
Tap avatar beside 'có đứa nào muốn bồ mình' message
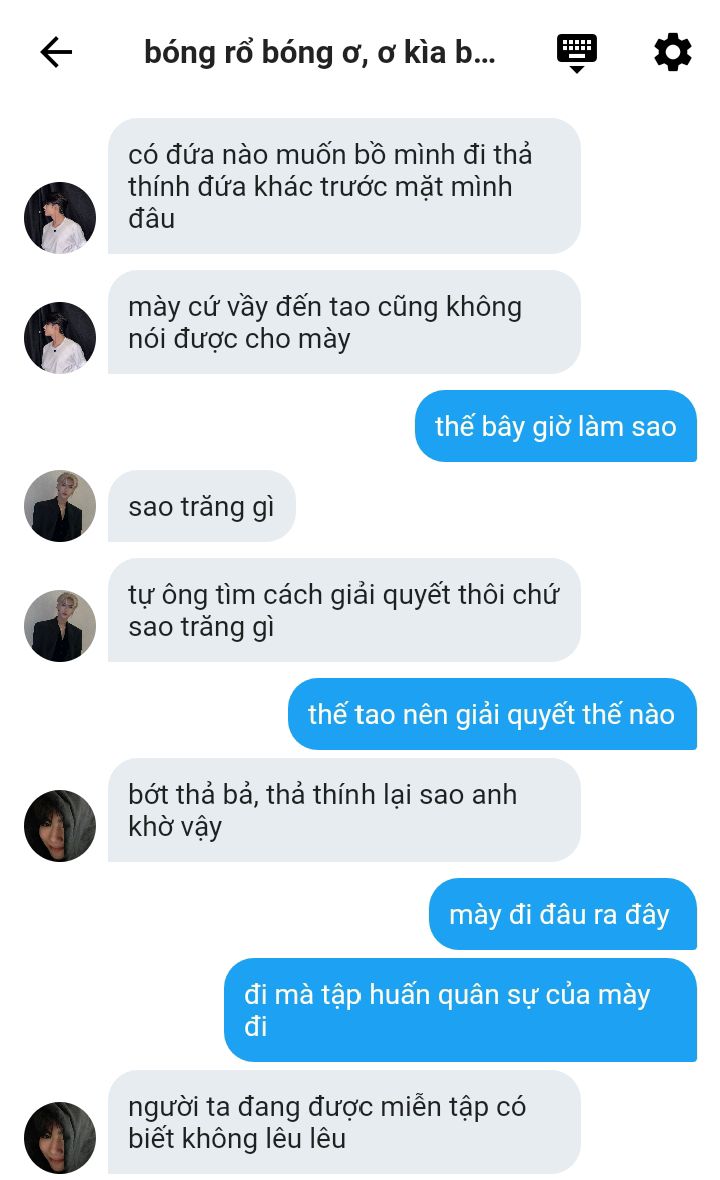point(60,217)
